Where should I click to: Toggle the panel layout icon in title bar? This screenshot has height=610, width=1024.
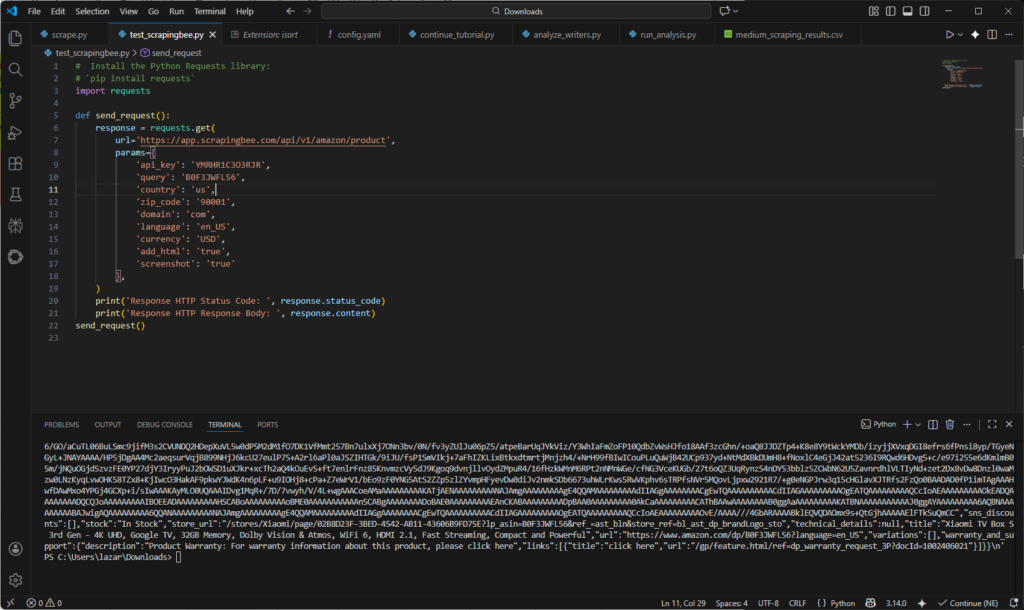coord(908,10)
